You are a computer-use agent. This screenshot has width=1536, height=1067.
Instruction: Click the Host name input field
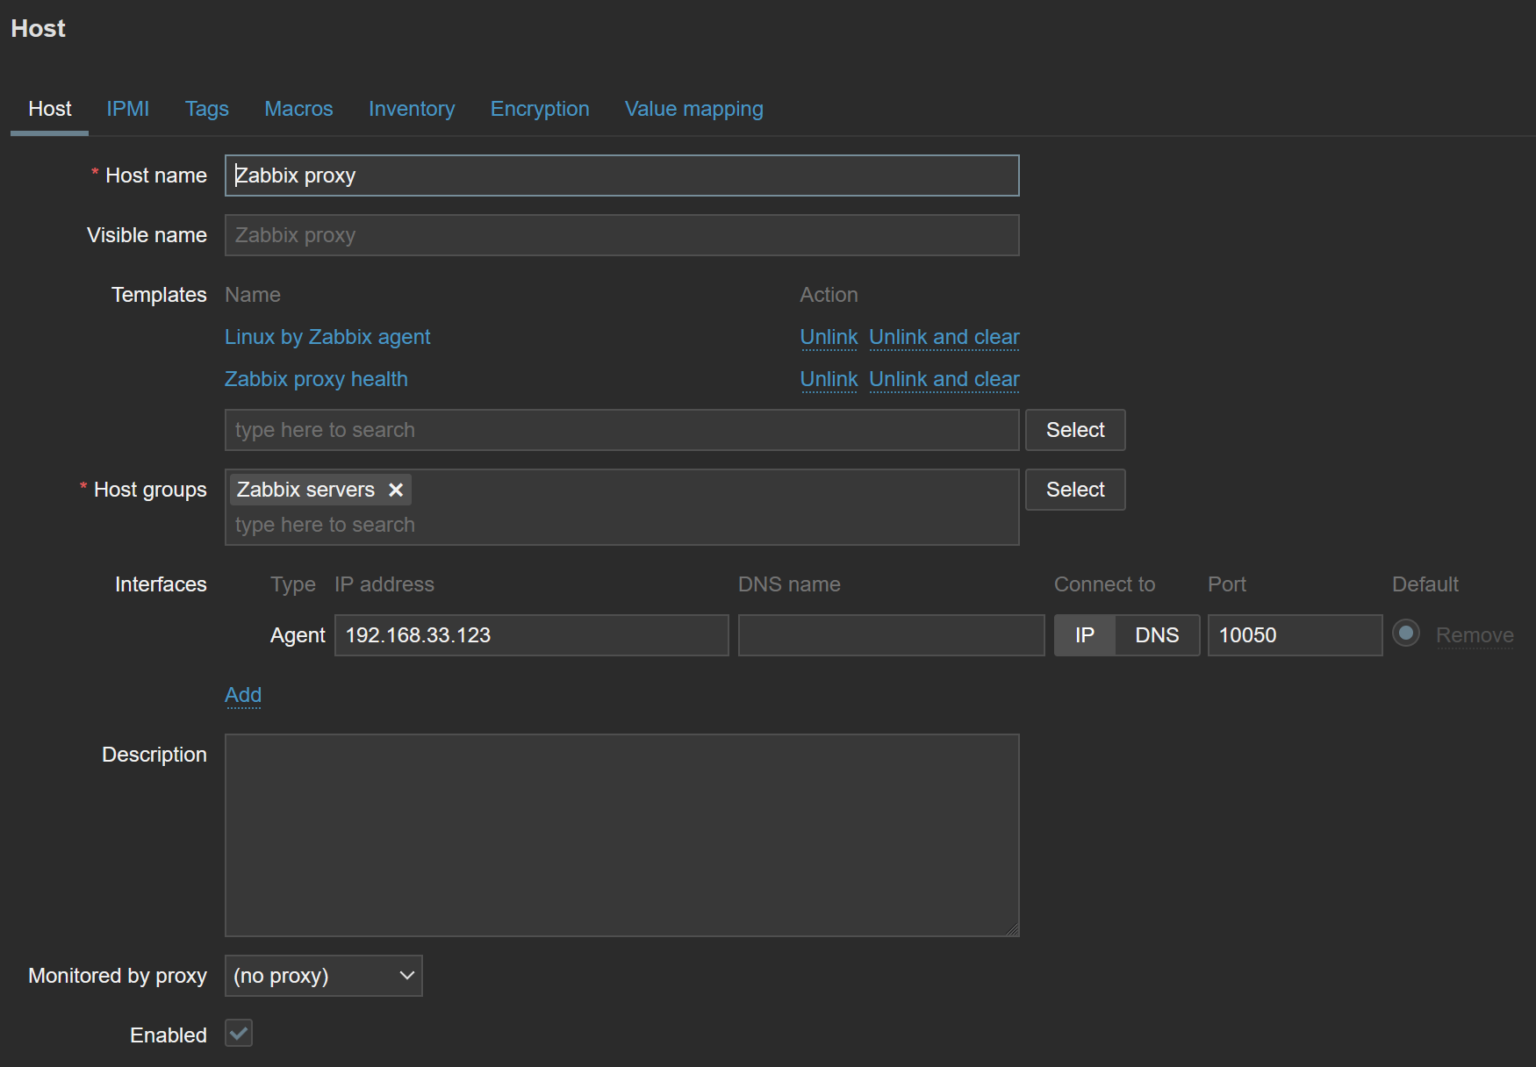tap(621, 176)
